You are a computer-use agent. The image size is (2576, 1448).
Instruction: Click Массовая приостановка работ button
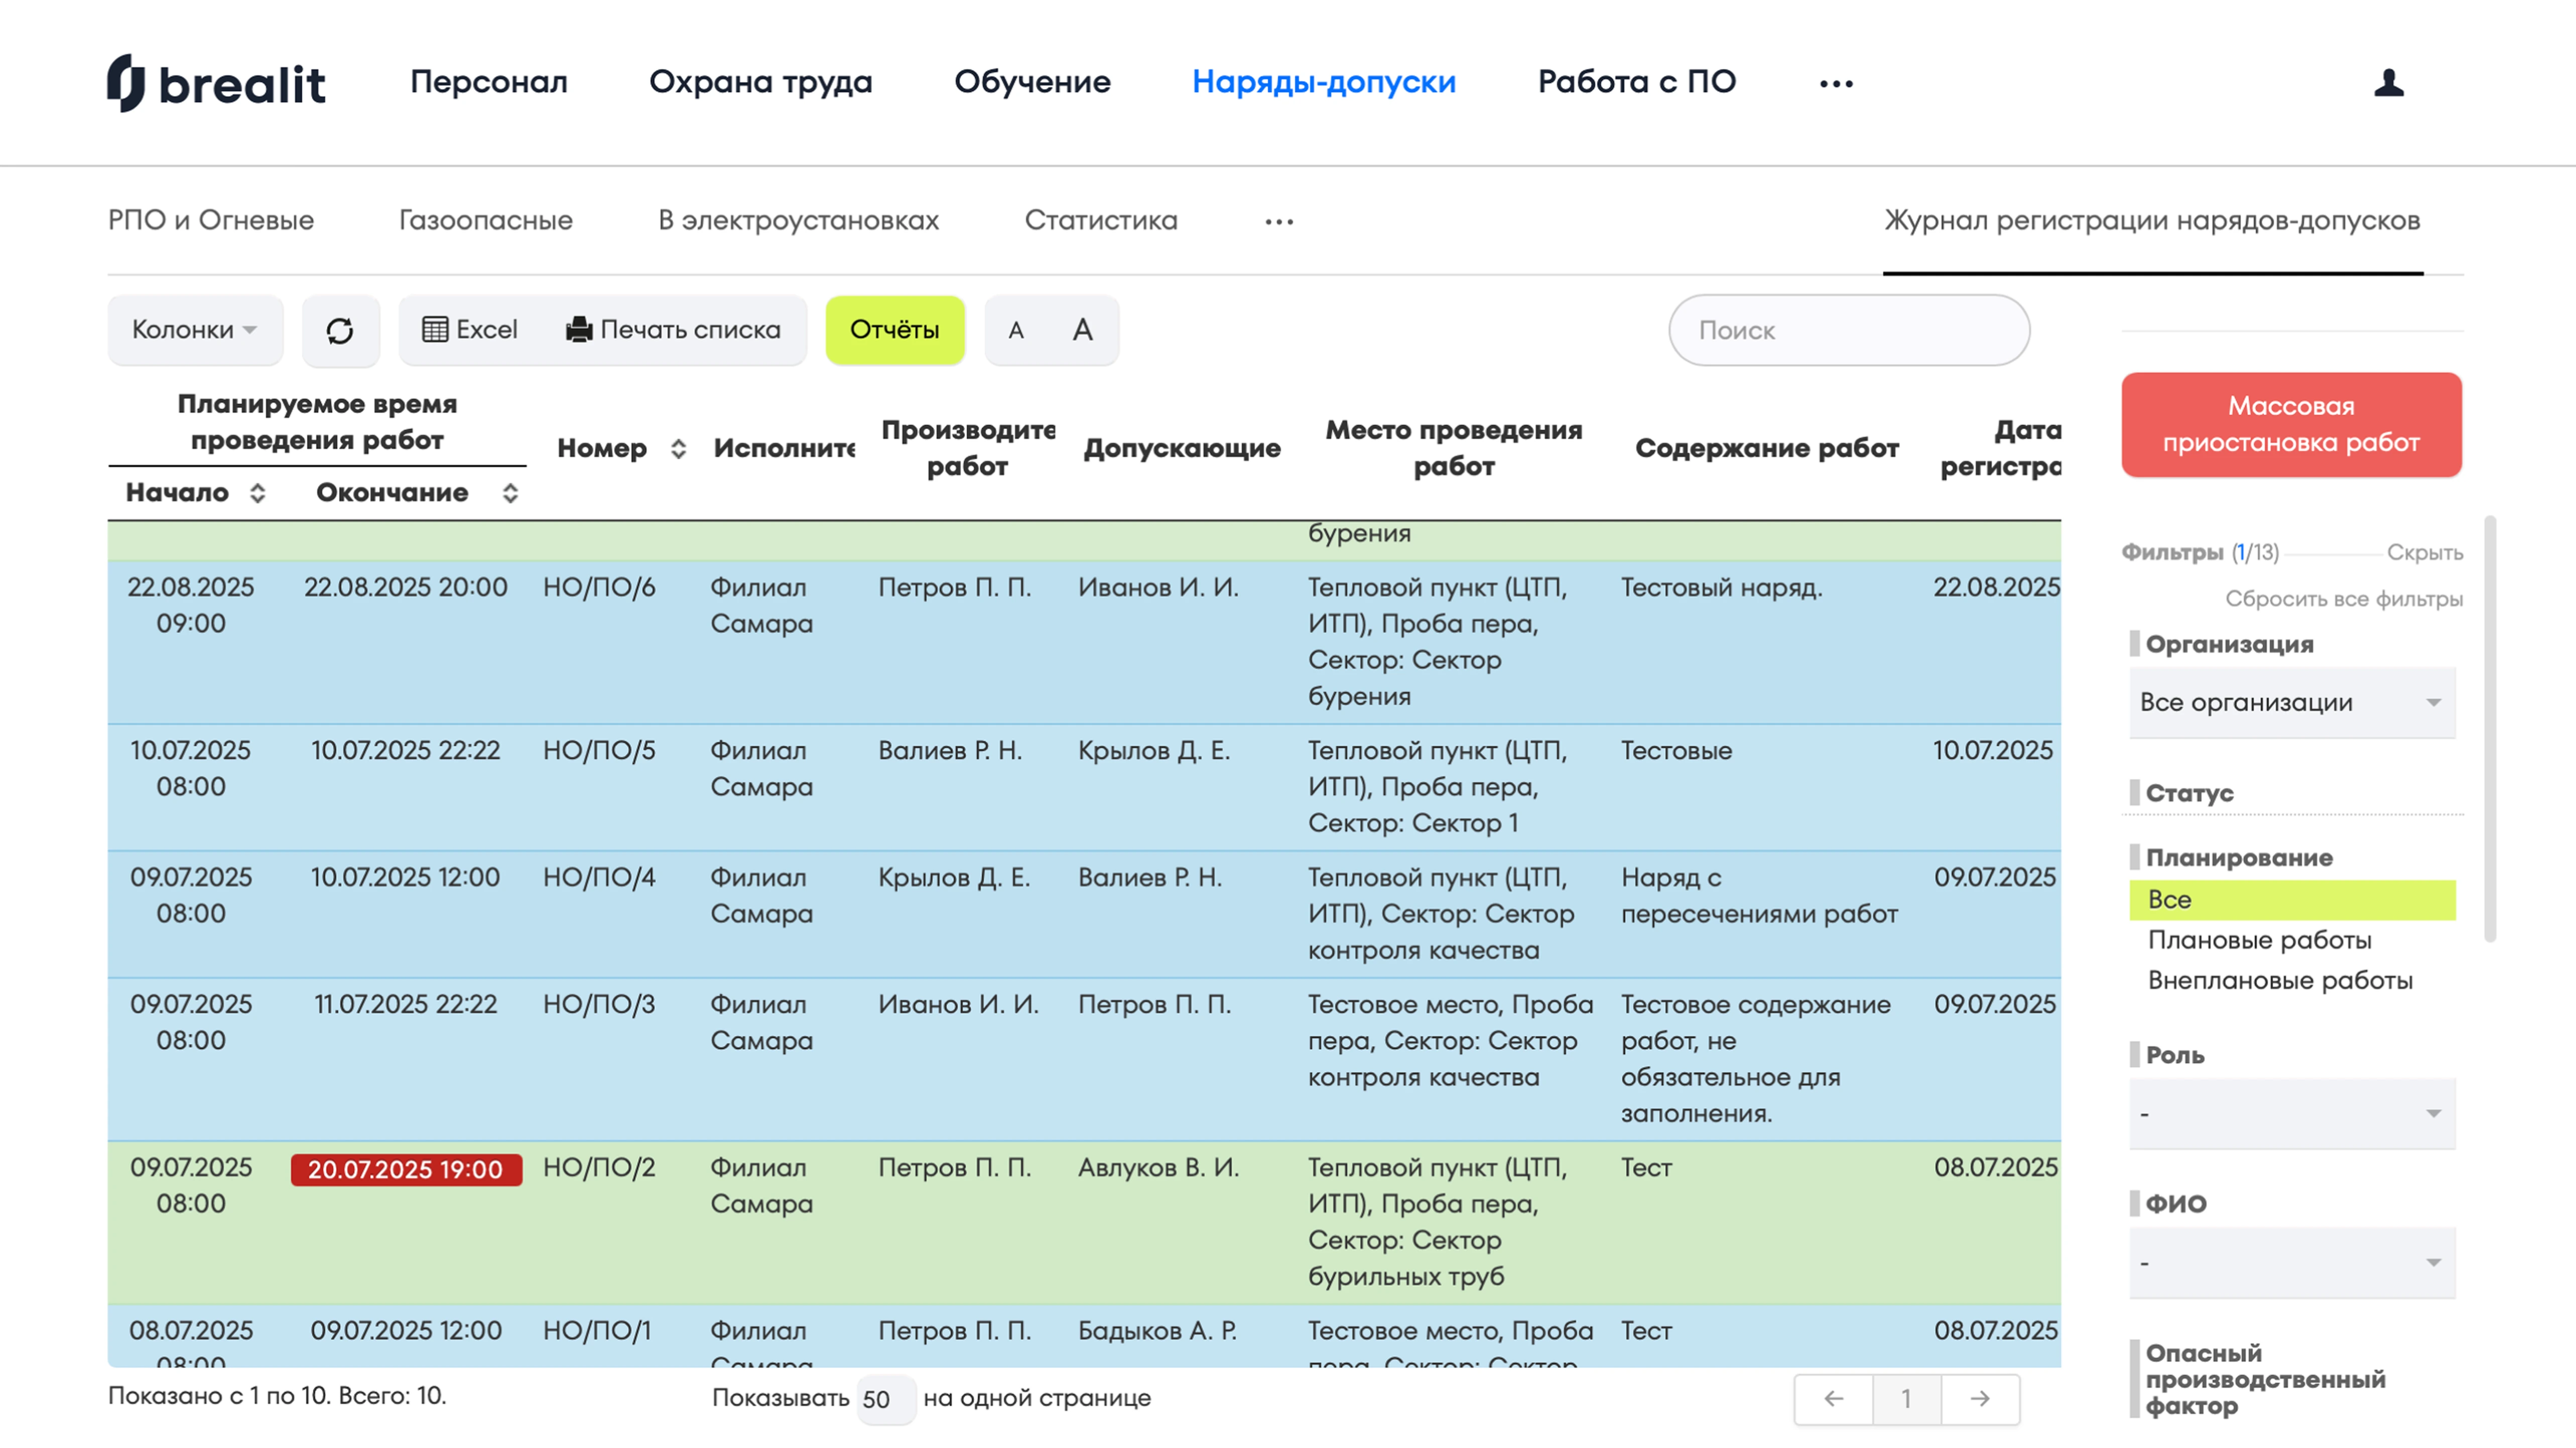2291,424
